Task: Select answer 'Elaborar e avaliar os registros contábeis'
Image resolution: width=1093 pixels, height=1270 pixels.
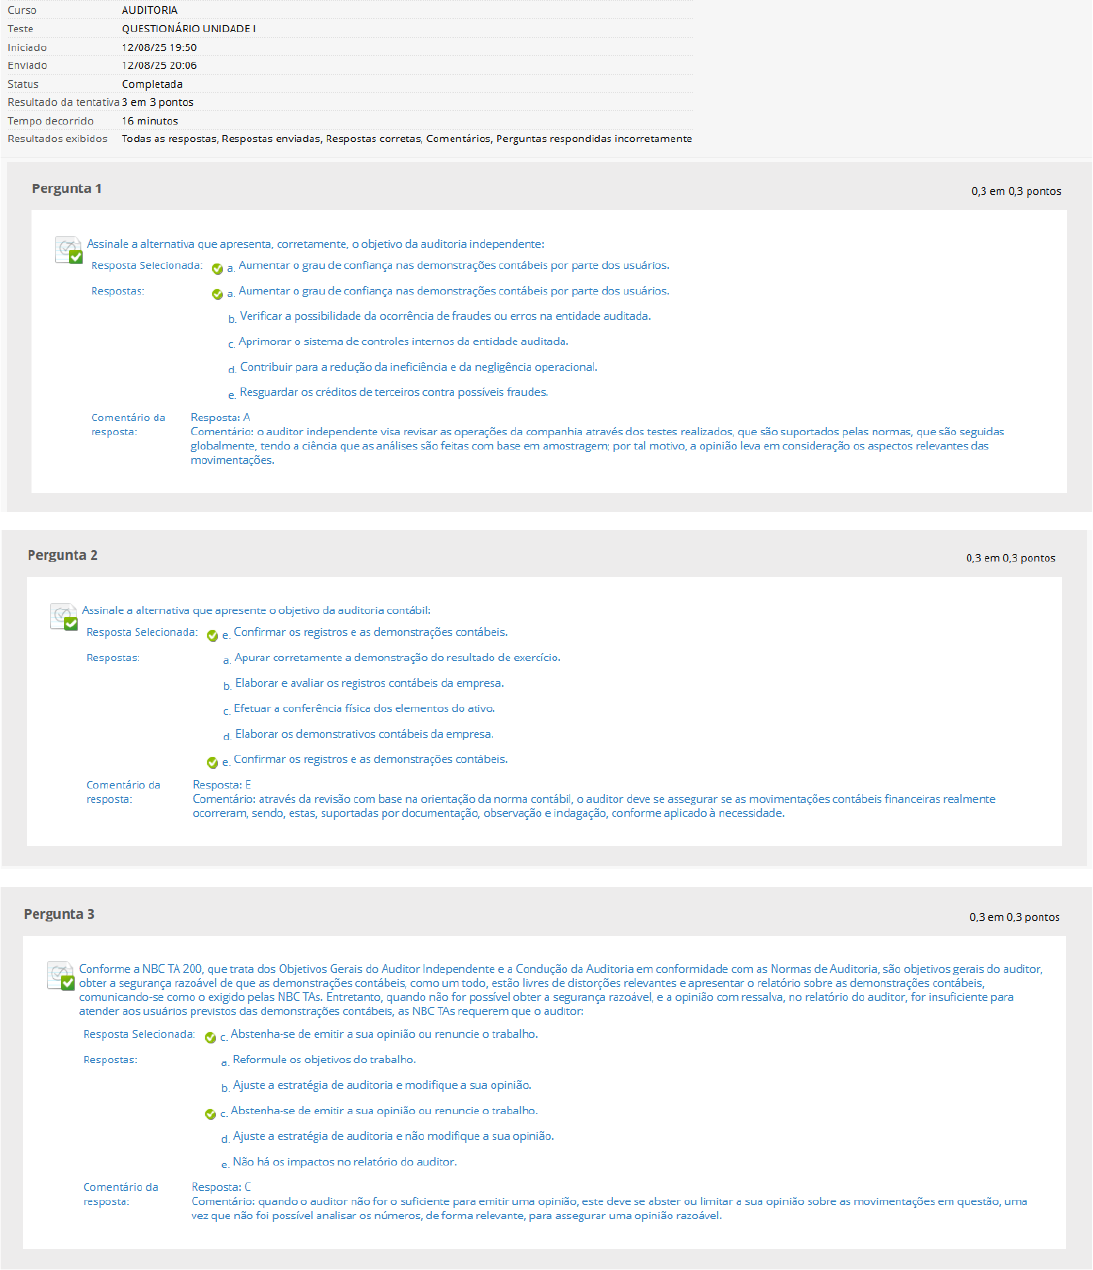Action: click(369, 683)
